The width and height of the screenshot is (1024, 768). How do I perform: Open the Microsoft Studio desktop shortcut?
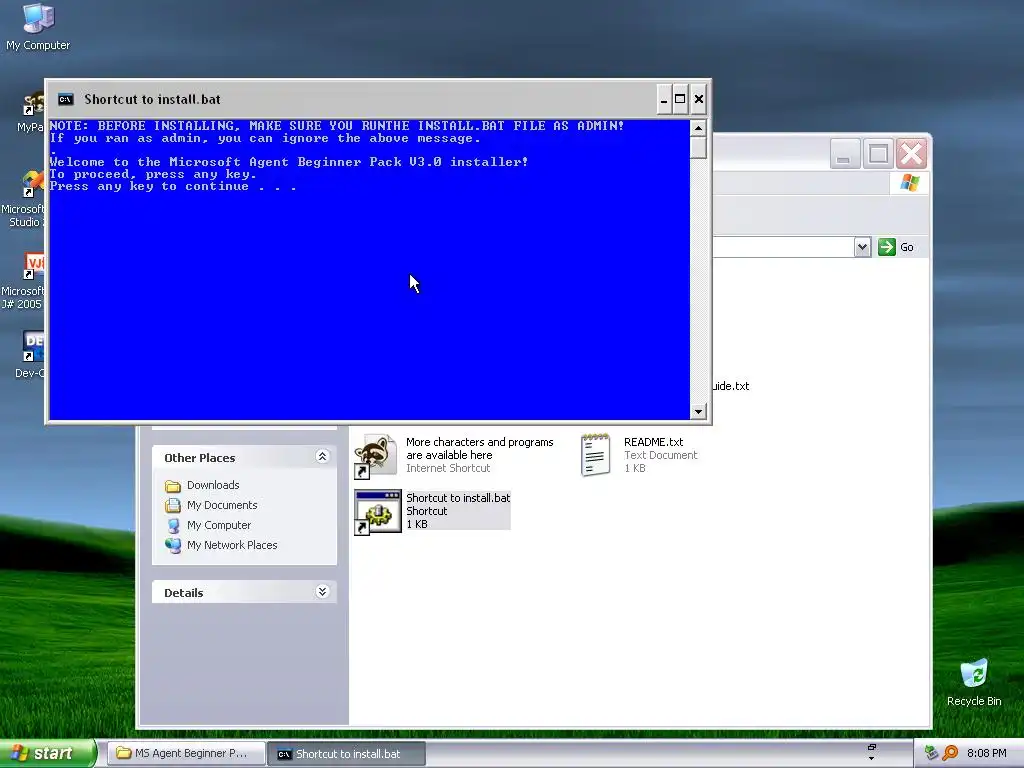click(x=26, y=199)
